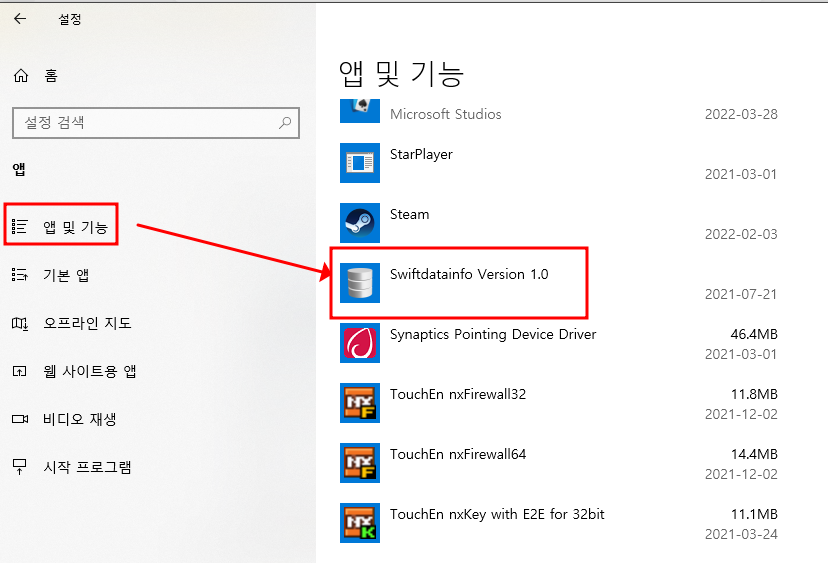
Task: Click the StarPlayer date 2021-03-01
Action: 741,174
